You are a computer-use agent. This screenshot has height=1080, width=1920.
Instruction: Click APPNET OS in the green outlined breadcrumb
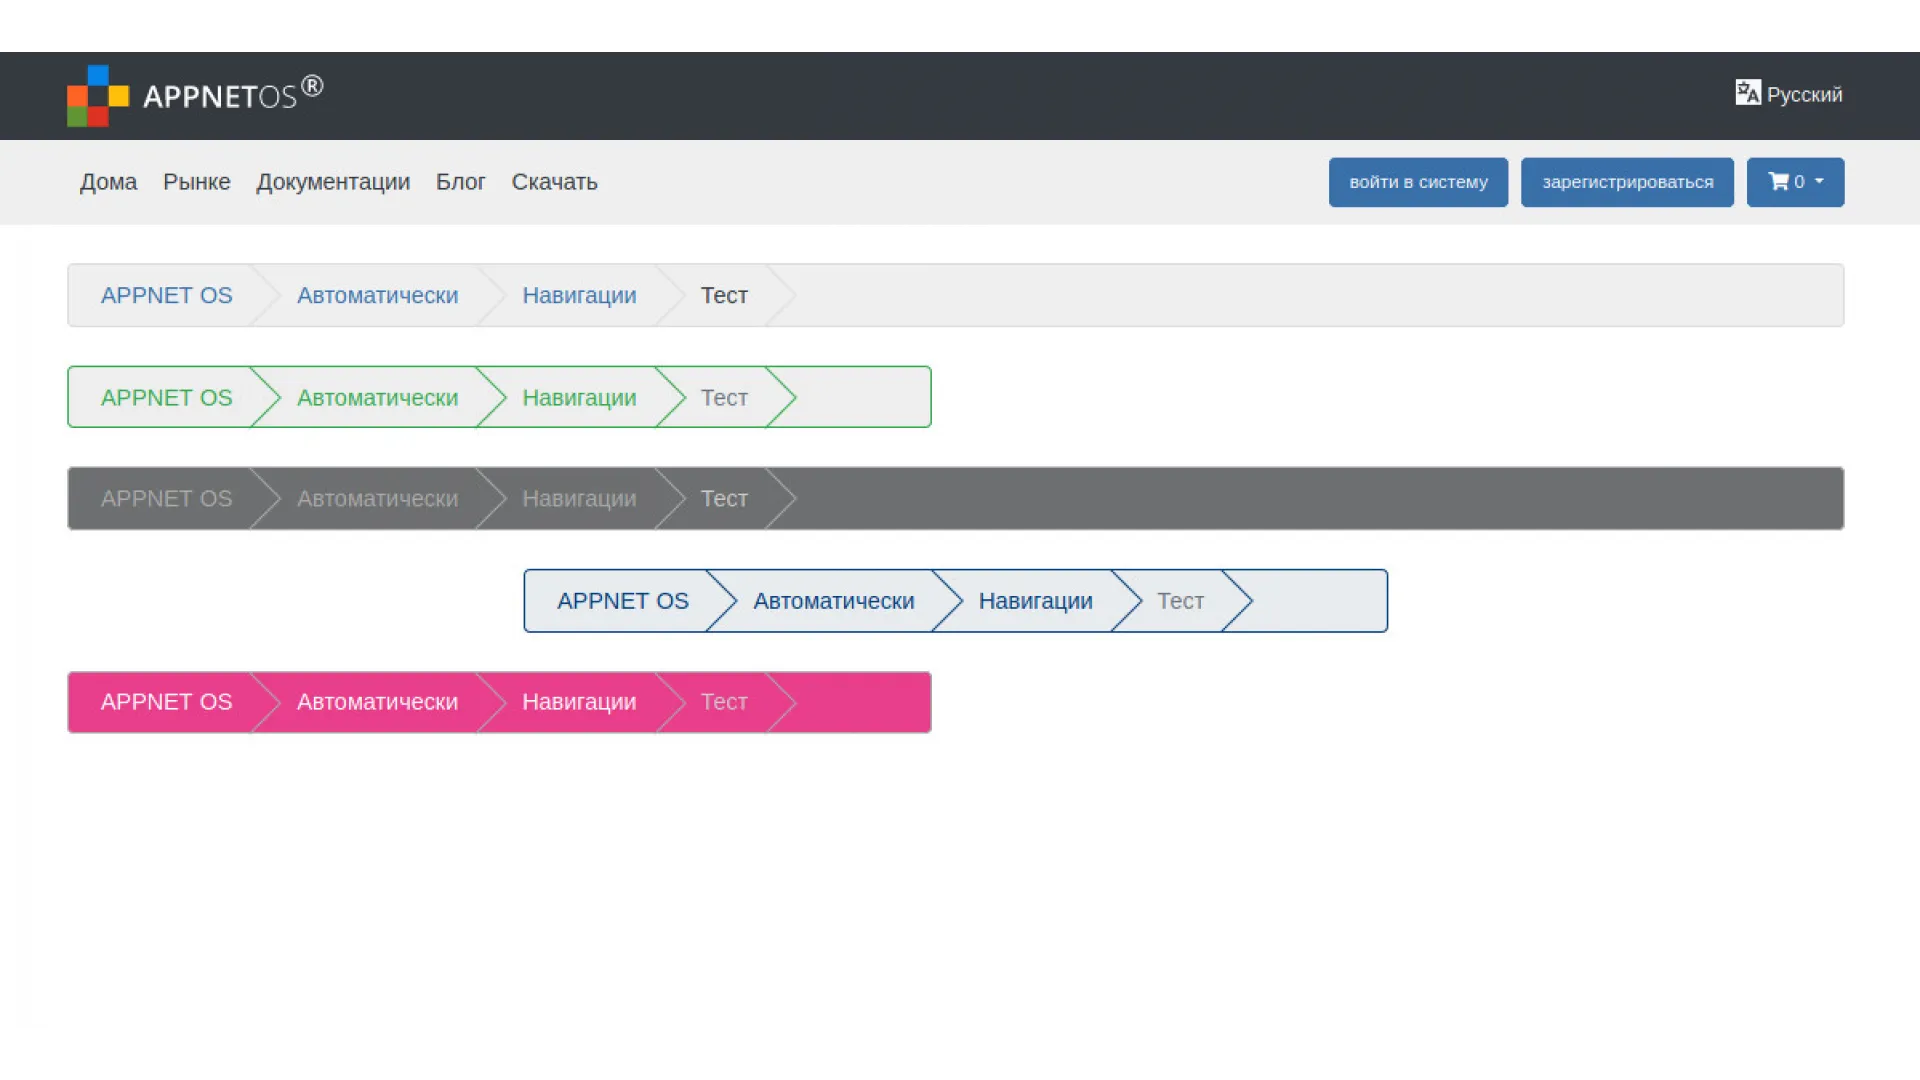coord(166,397)
